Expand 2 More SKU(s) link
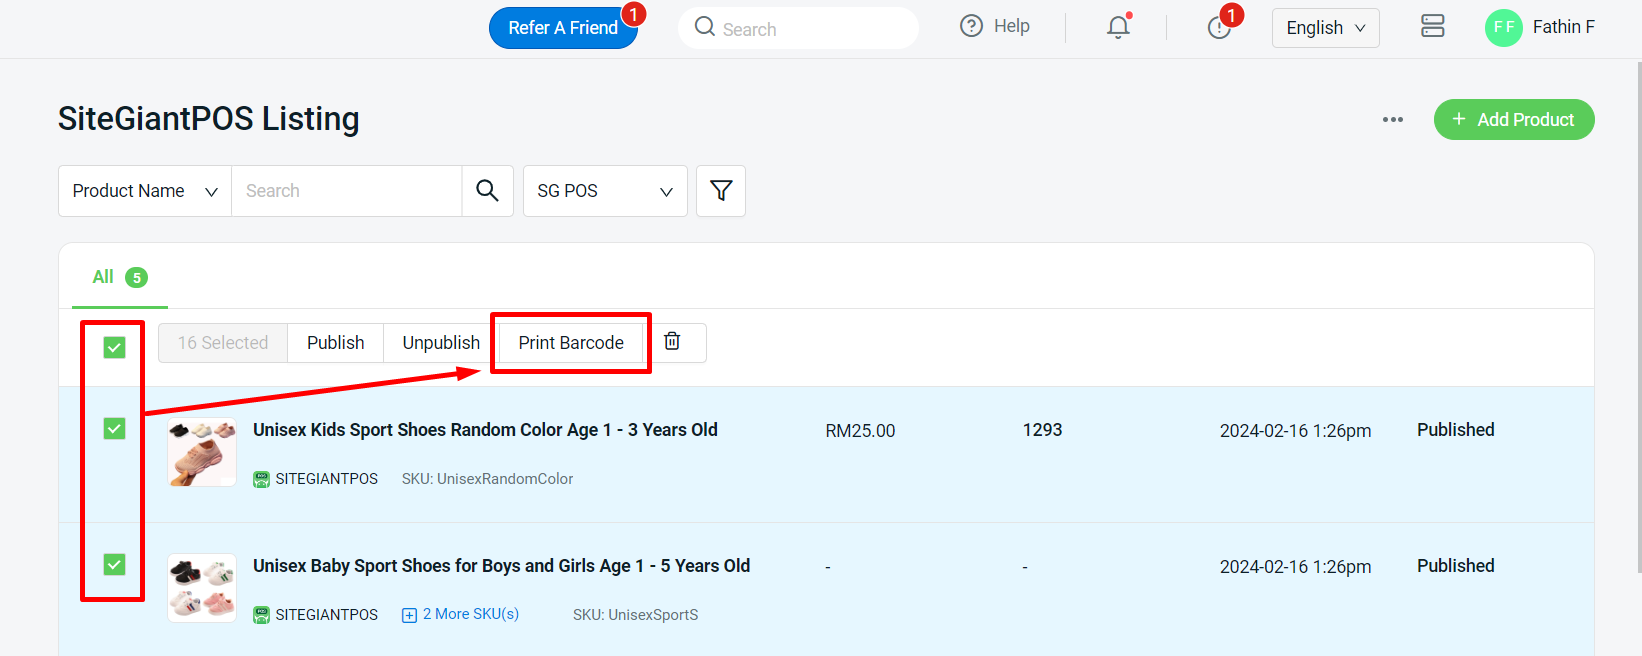 pos(461,614)
